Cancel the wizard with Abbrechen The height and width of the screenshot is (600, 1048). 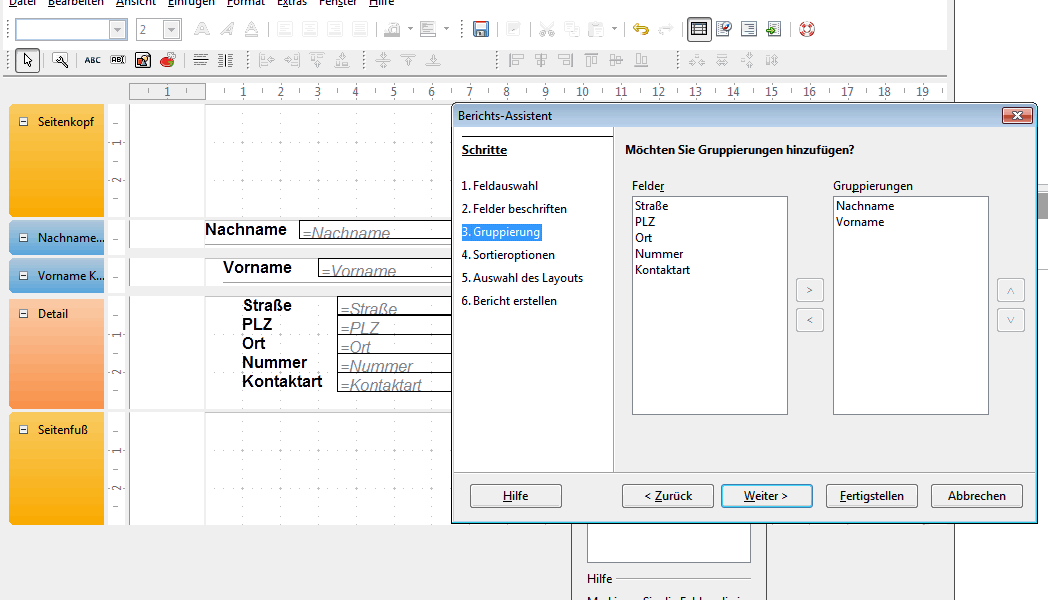pyautogui.click(x=976, y=496)
